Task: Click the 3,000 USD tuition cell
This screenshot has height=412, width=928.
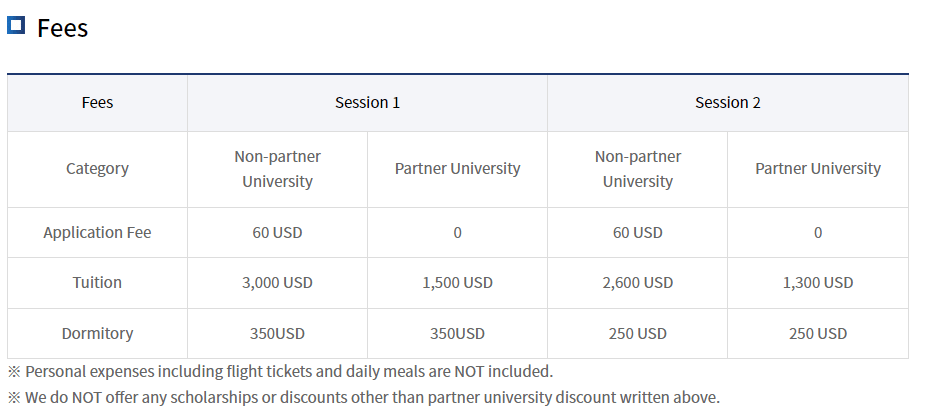Action: (277, 282)
